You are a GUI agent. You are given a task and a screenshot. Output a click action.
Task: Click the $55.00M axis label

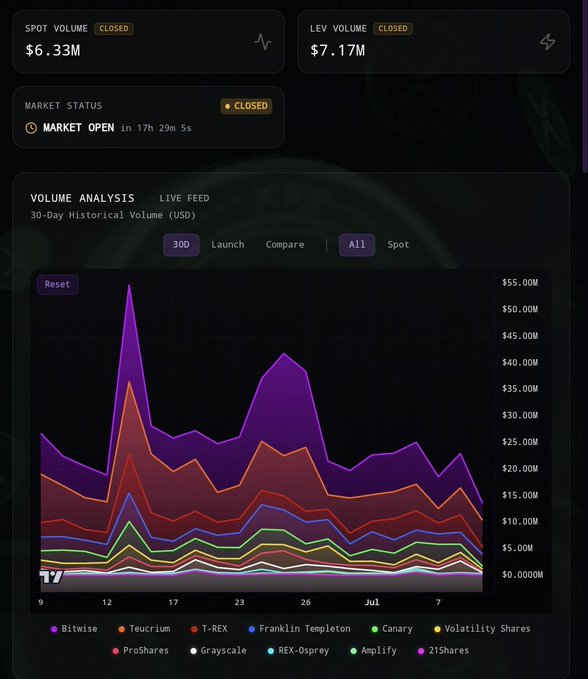coord(520,283)
